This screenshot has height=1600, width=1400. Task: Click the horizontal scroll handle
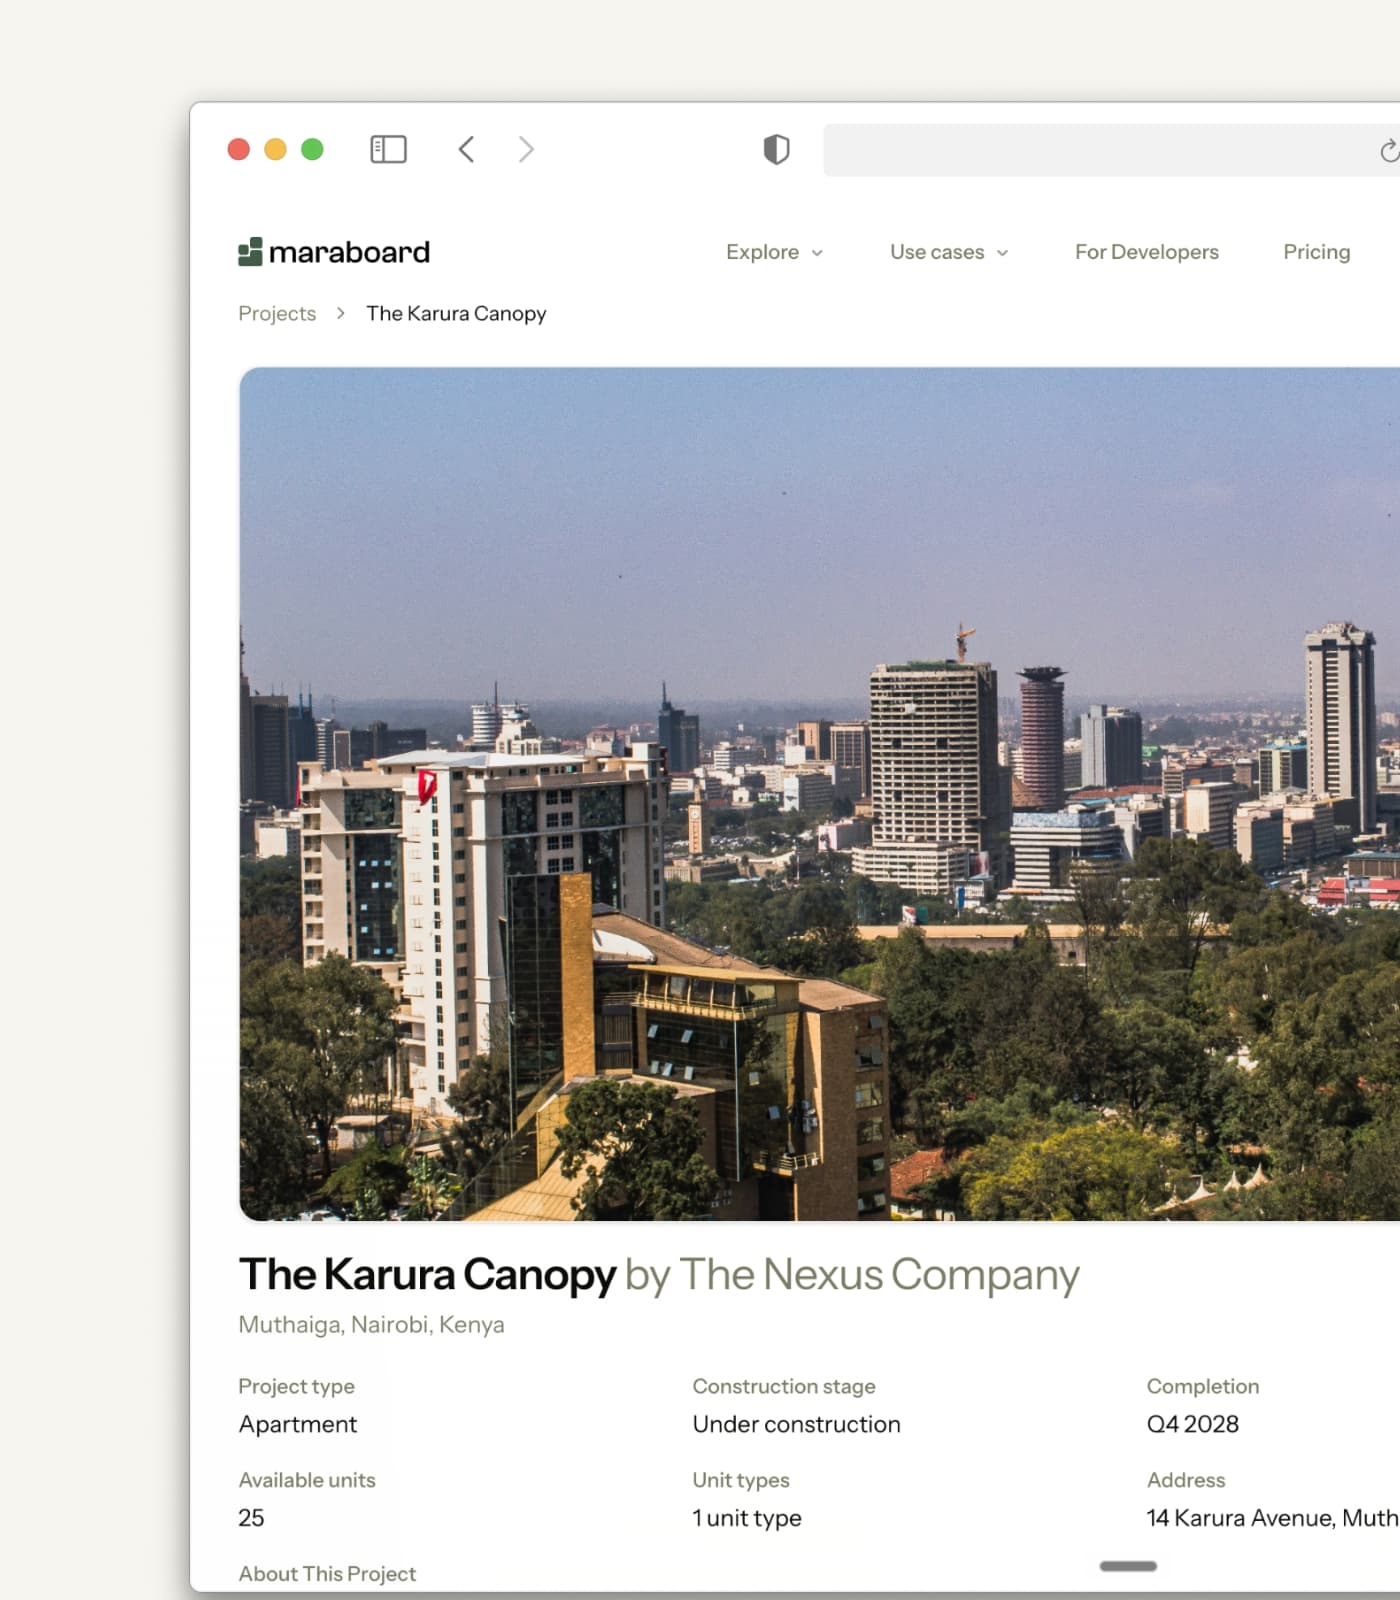[x=1128, y=1566]
